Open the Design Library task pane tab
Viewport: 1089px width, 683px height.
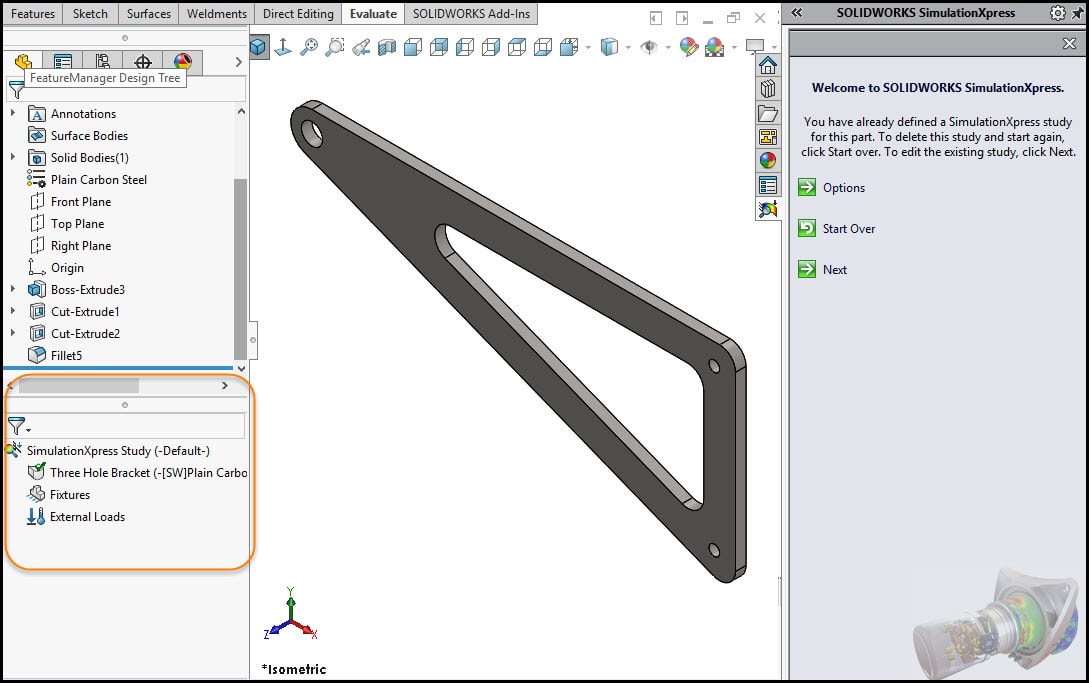[x=767, y=90]
